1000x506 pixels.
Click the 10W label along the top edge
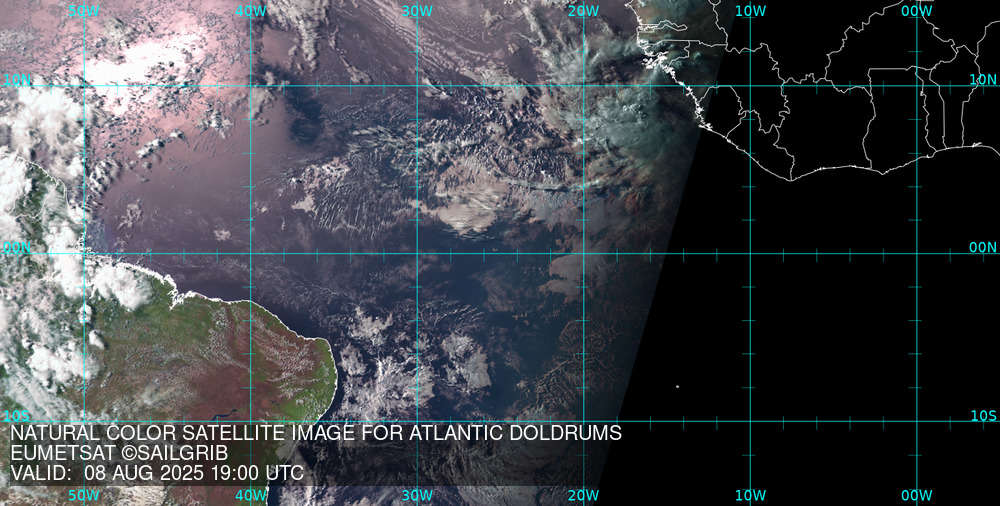[750, 11]
